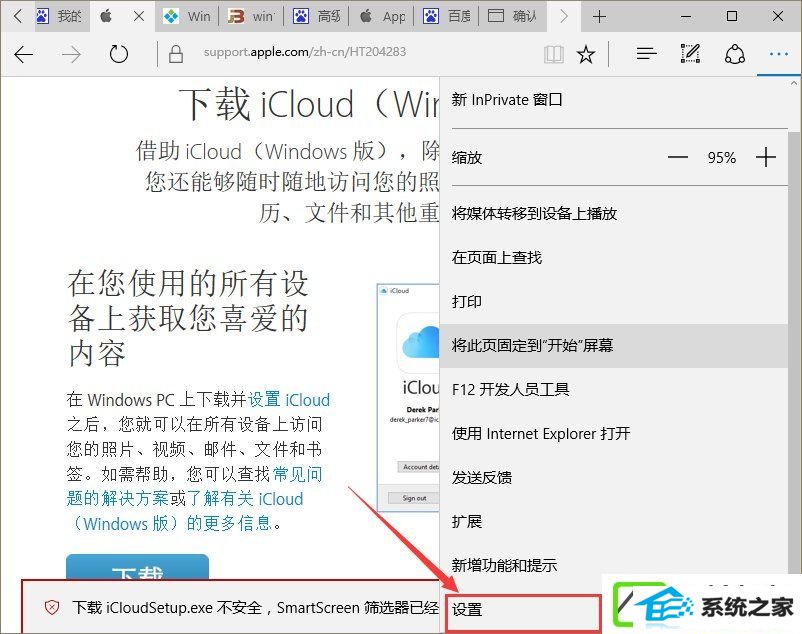
Task: Select 将媒体转移到设备上播放
Action: (613, 213)
